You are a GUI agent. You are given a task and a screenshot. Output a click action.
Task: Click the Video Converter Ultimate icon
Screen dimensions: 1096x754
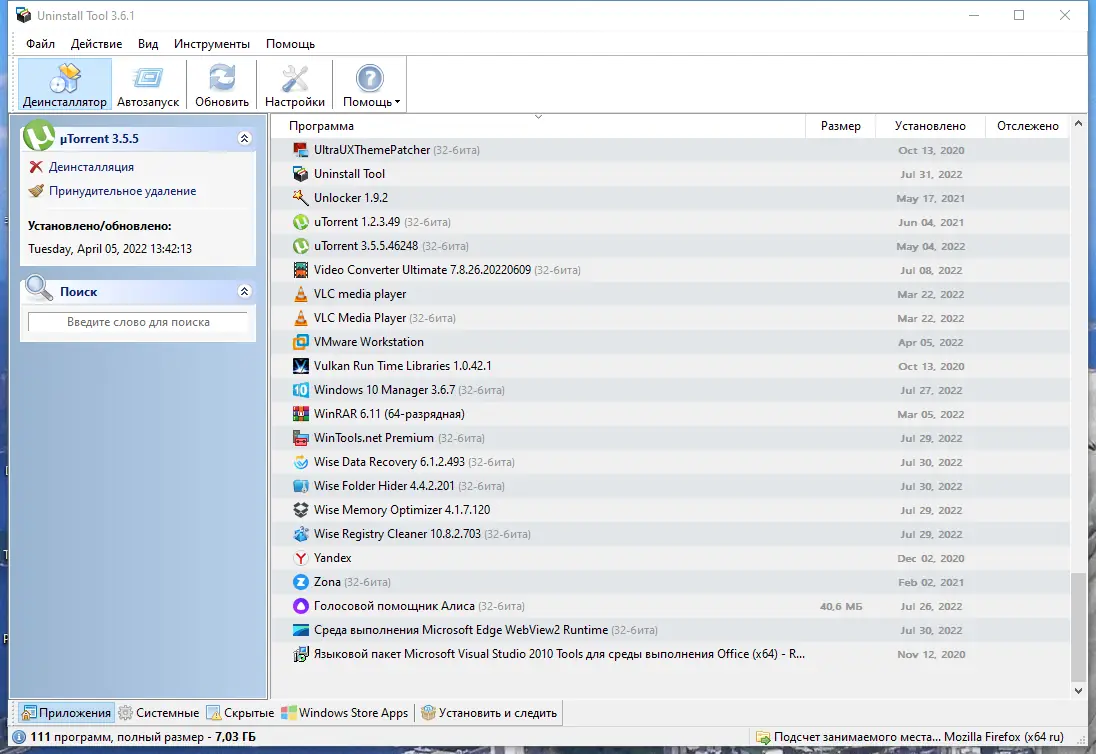point(301,270)
